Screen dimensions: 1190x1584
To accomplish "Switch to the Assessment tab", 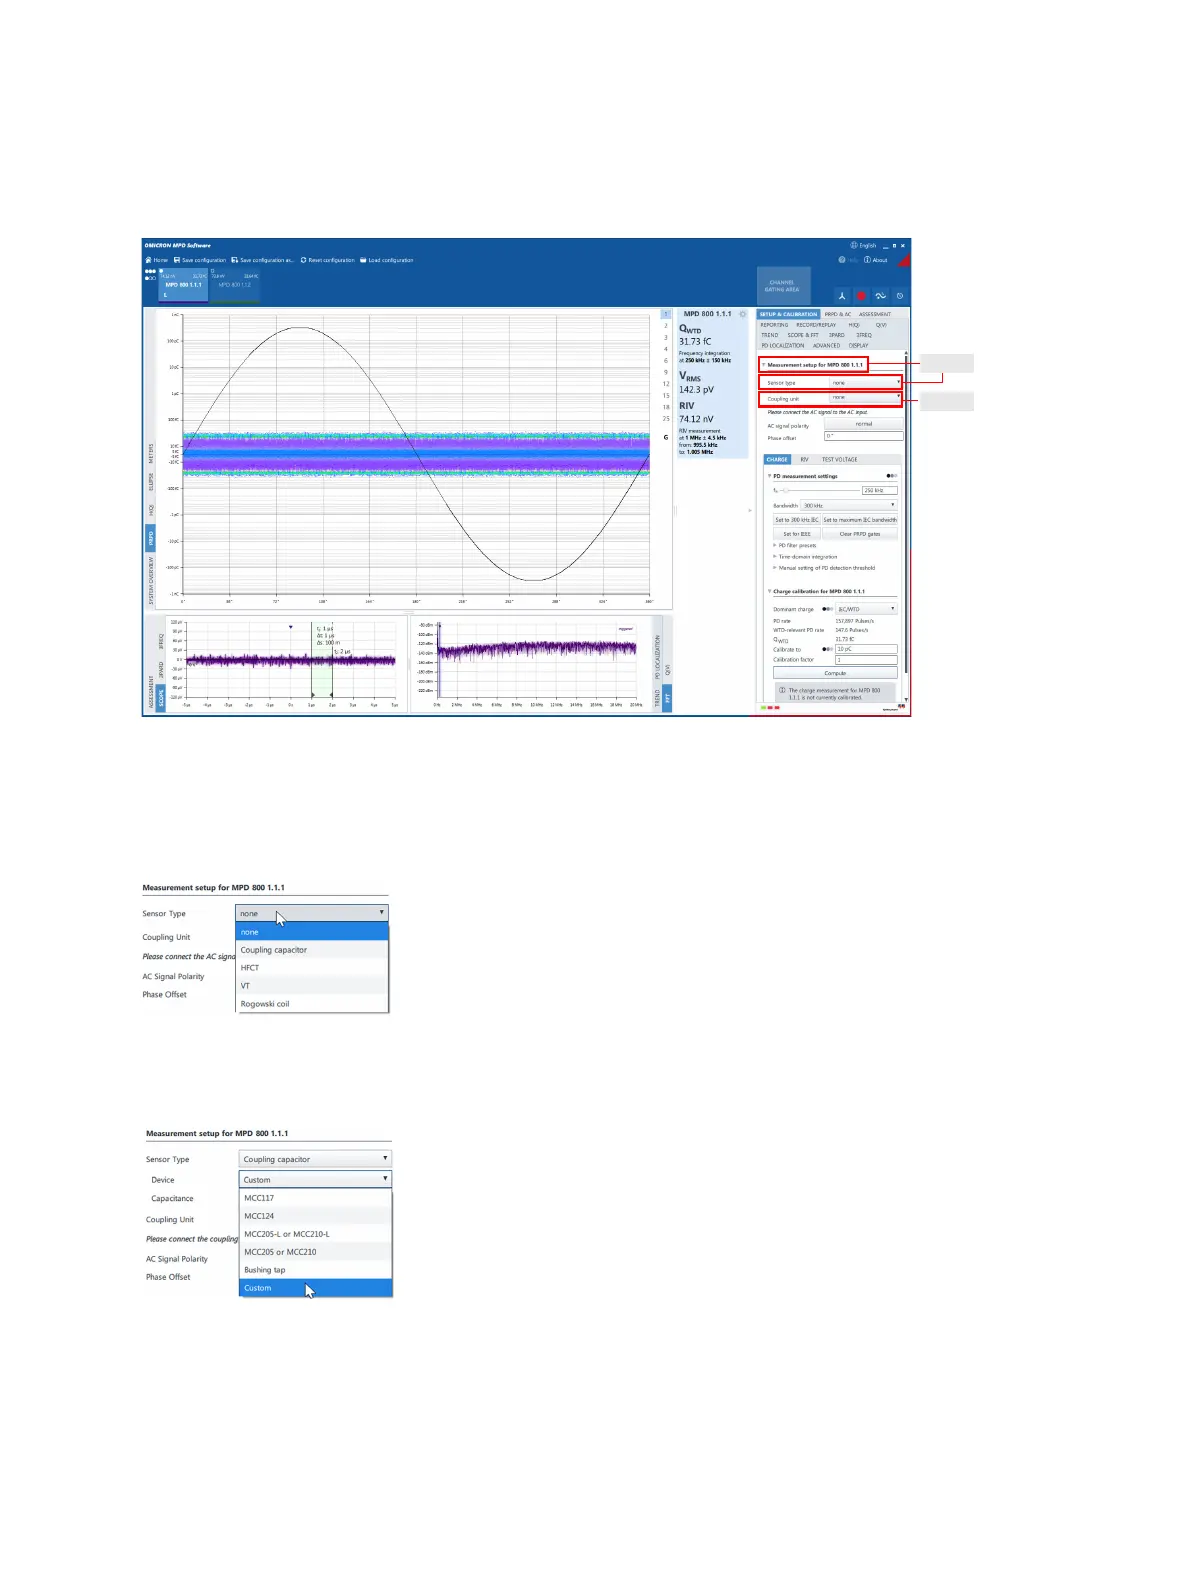I will click(875, 314).
